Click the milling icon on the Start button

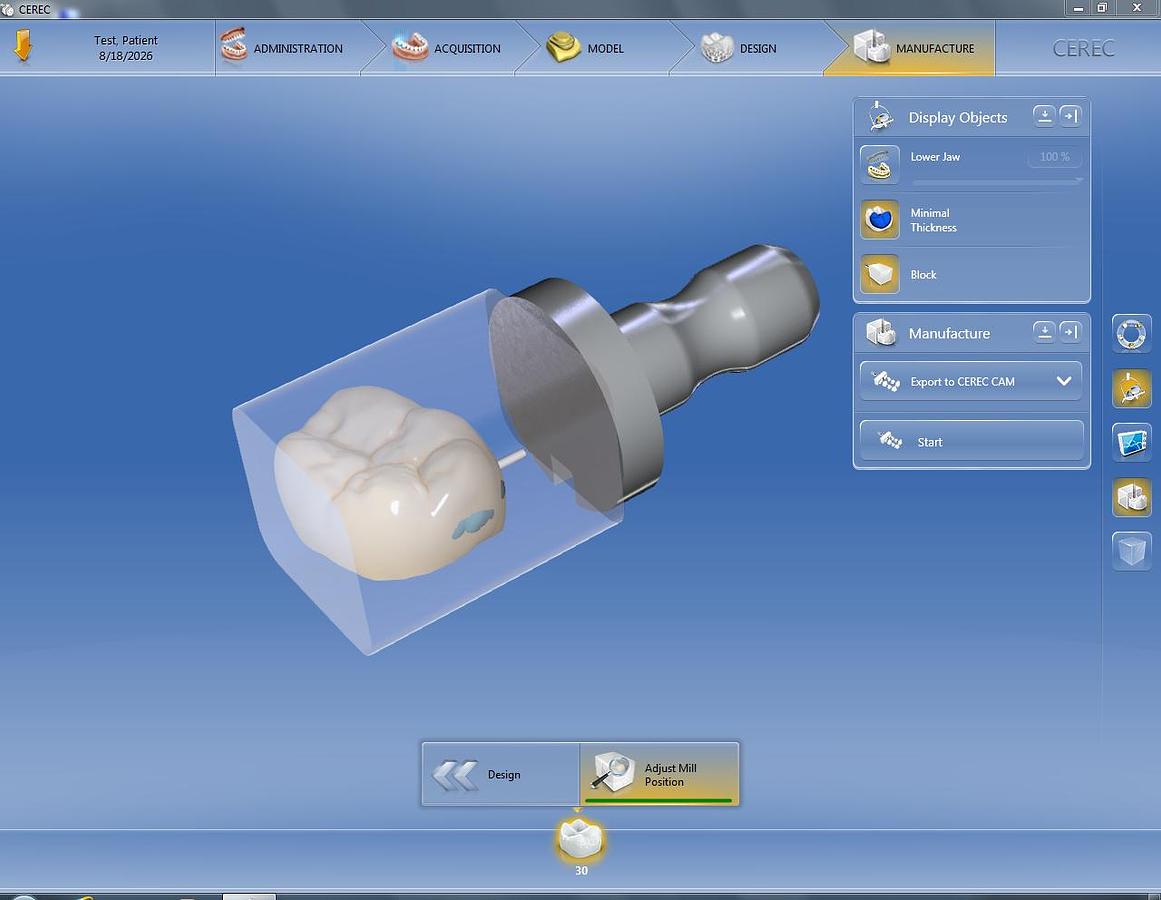click(x=890, y=441)
